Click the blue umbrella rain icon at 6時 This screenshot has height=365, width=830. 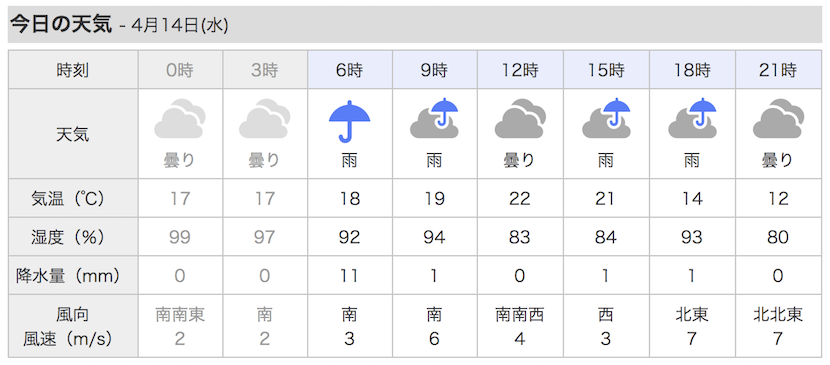(x=349, y=122)
